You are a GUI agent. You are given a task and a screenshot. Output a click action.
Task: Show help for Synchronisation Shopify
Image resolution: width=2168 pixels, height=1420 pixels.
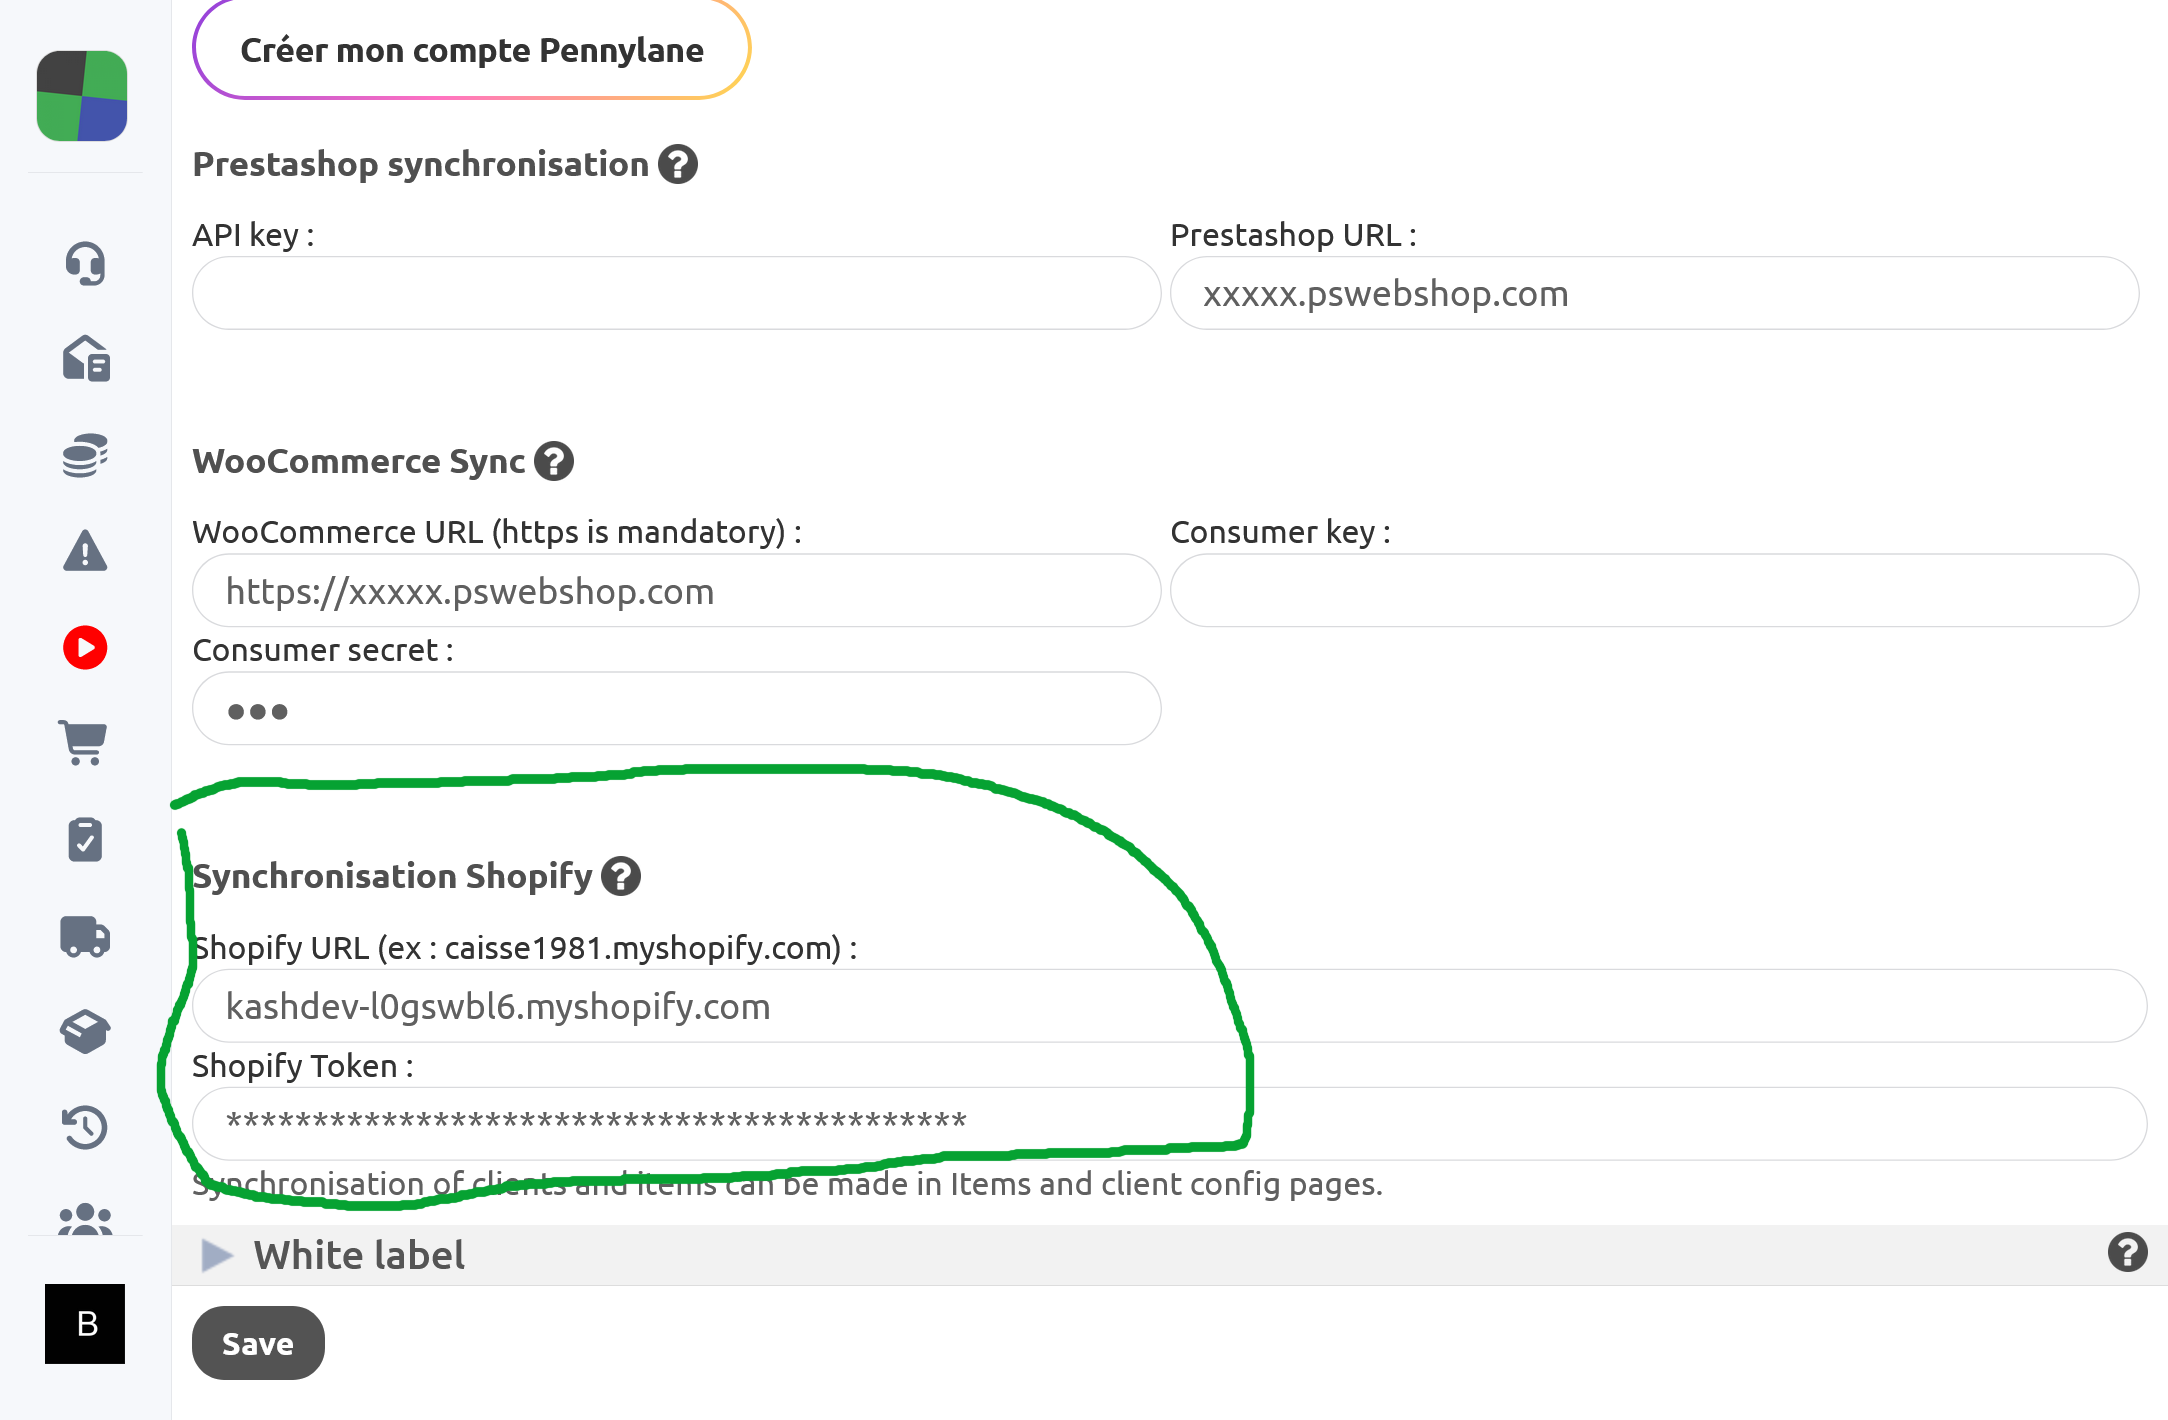point(621,876)
